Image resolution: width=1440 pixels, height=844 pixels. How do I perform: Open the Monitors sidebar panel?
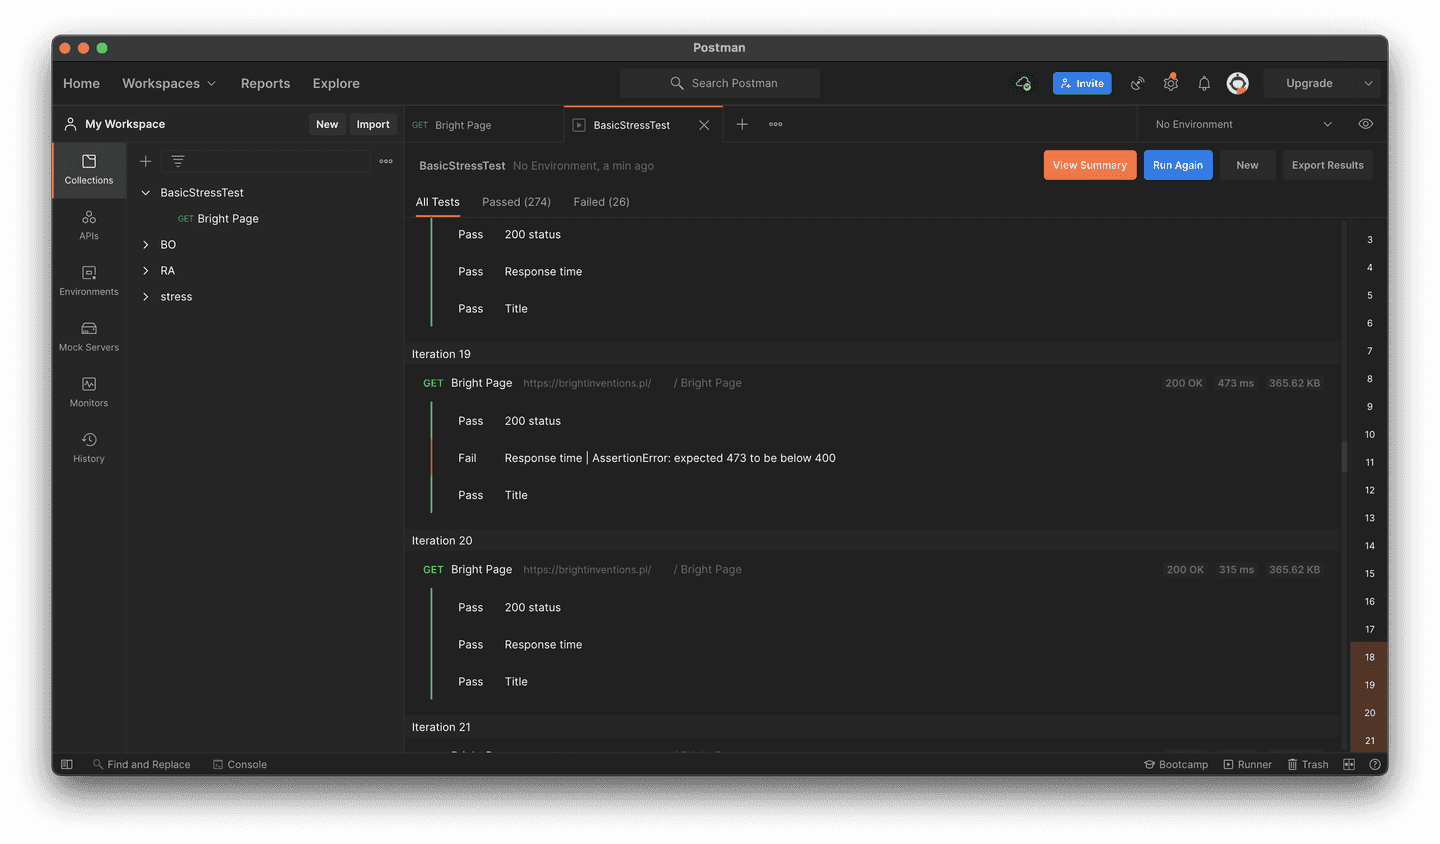(x=88, y=392)
